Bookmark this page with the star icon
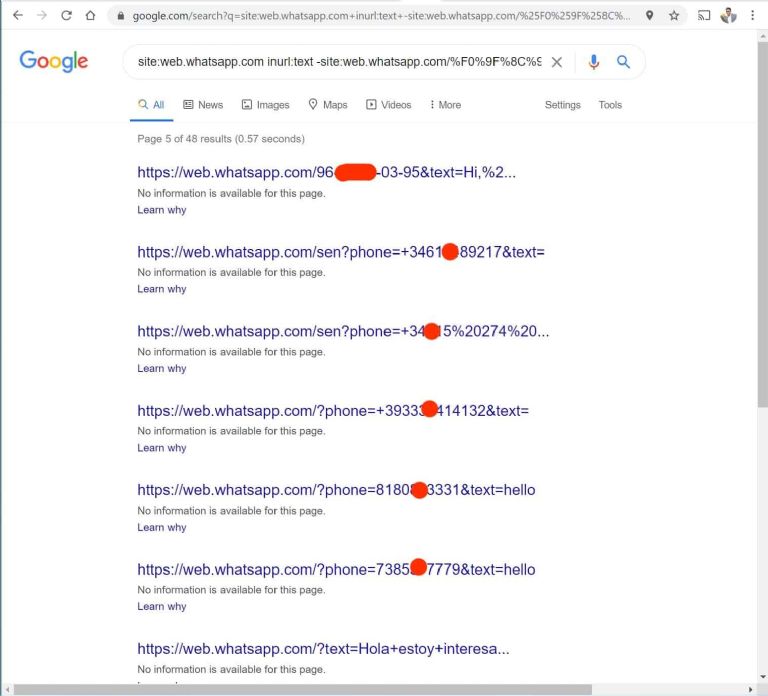 [x=674, y=16]
